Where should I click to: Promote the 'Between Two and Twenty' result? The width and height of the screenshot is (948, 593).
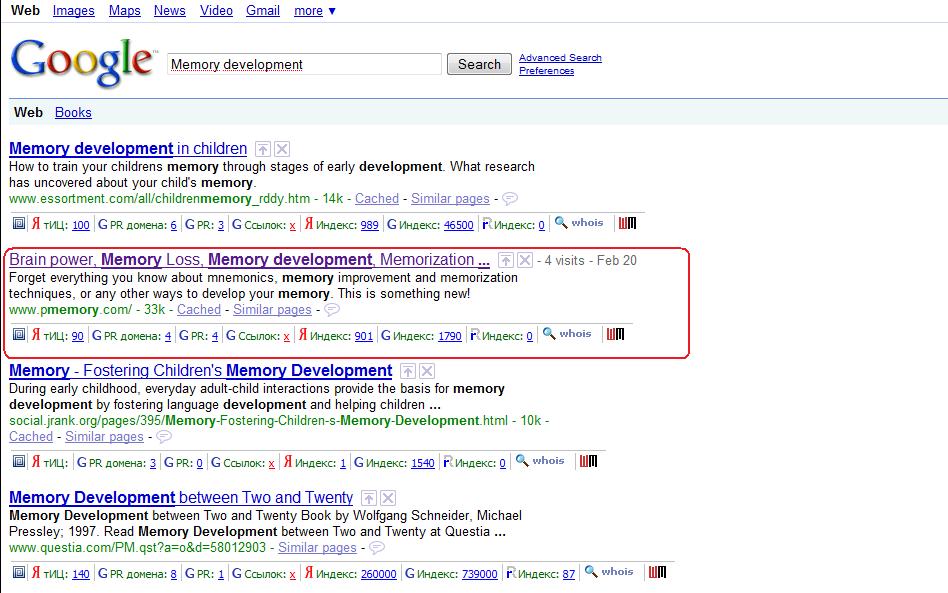tap(369, 498)
